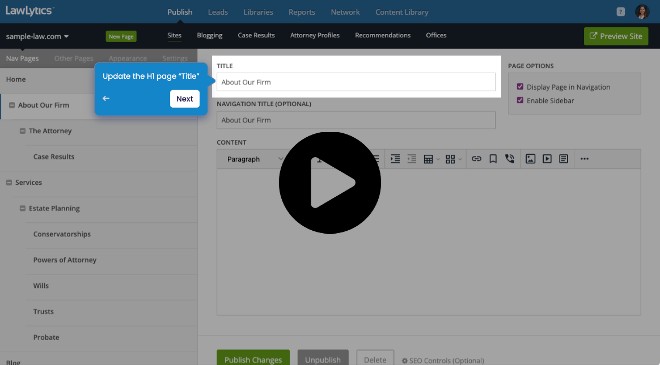The width and height of the screenshot is (660, 365).
Task: Click Next in the tour tooltip
Action: (x=184, y=99)
